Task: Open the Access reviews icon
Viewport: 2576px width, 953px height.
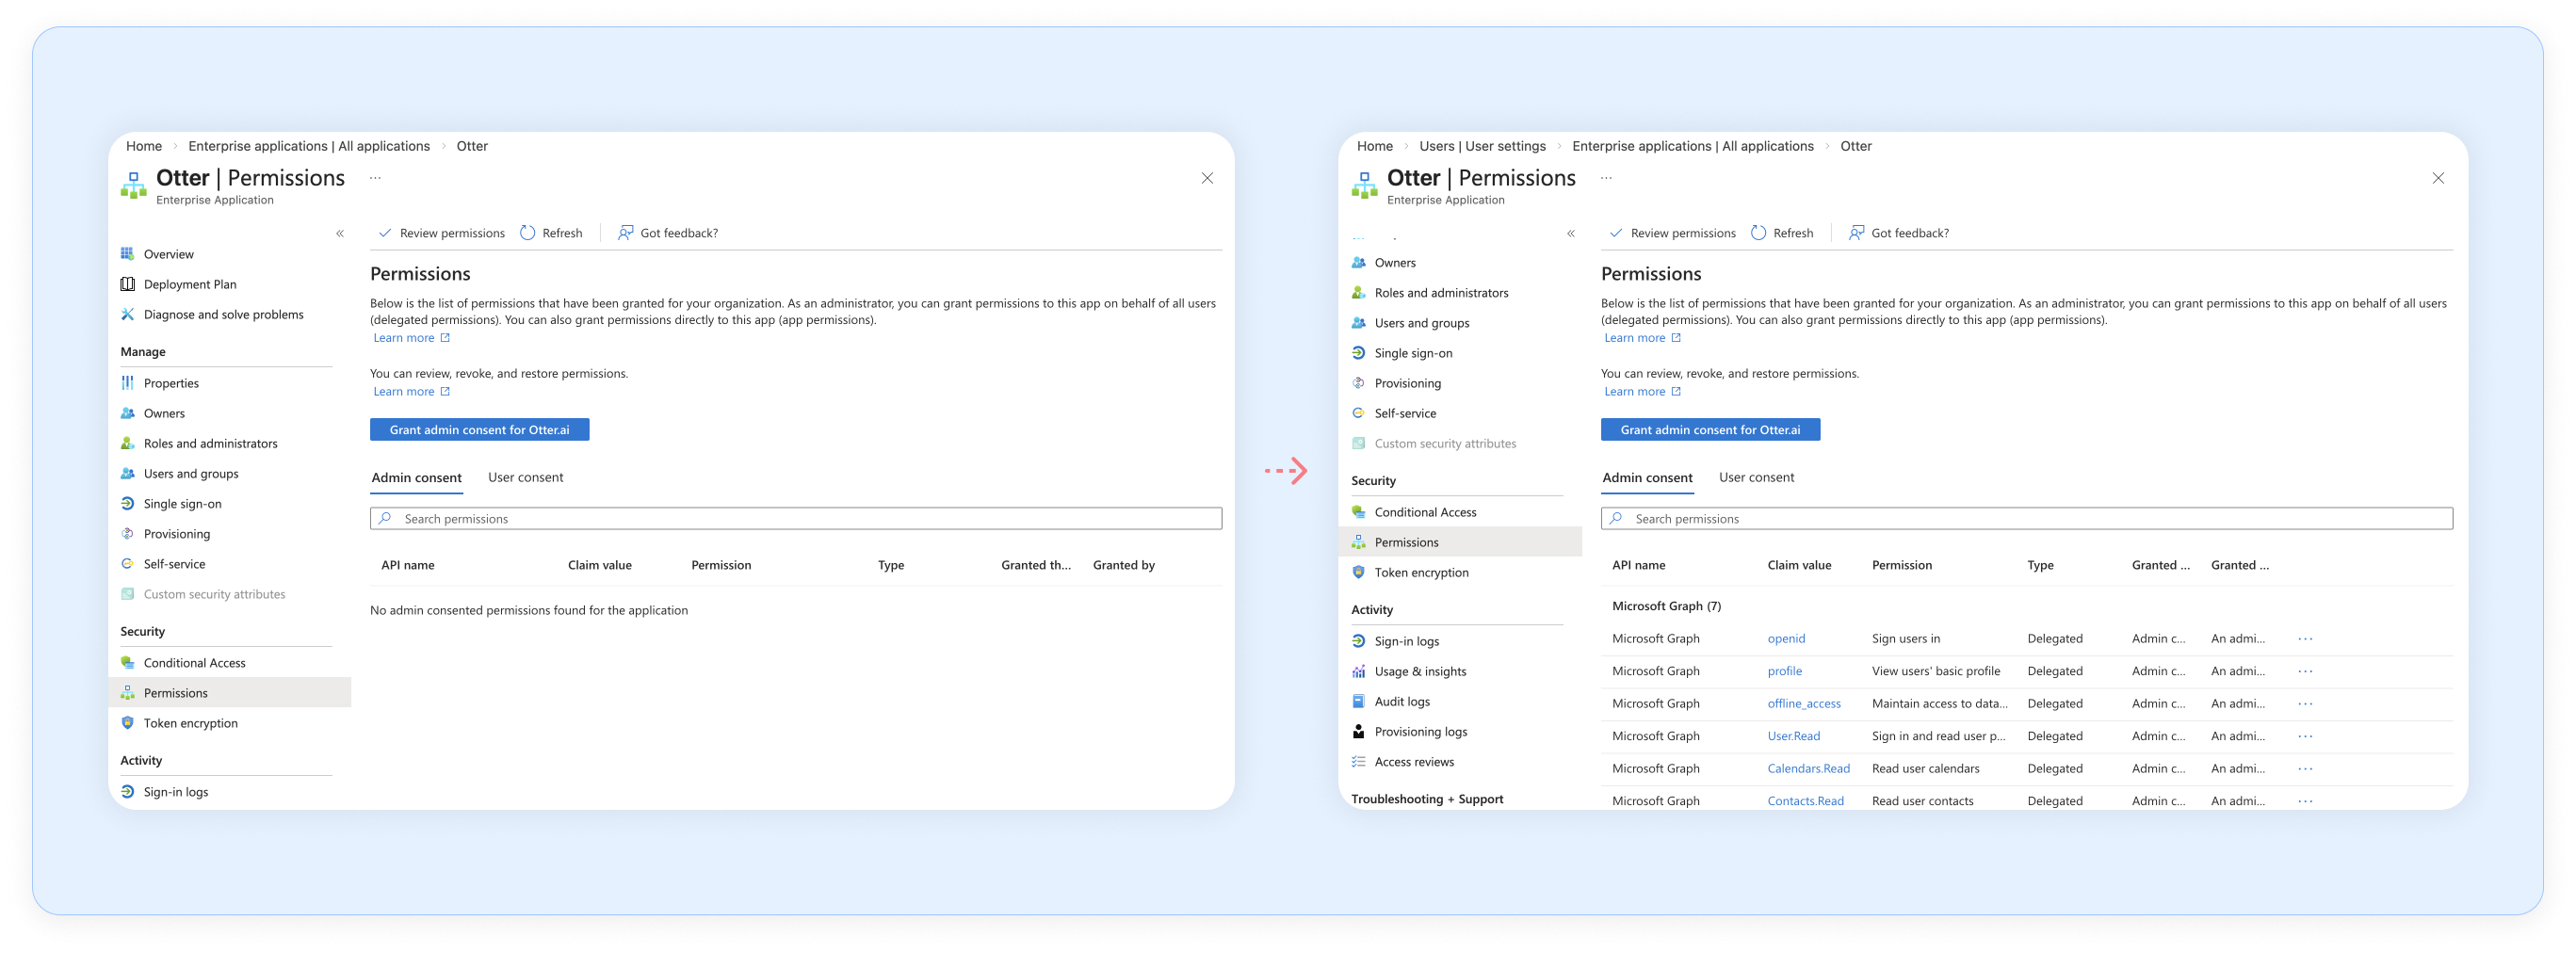Action: pyautogui.click(x=1358, y=761)
